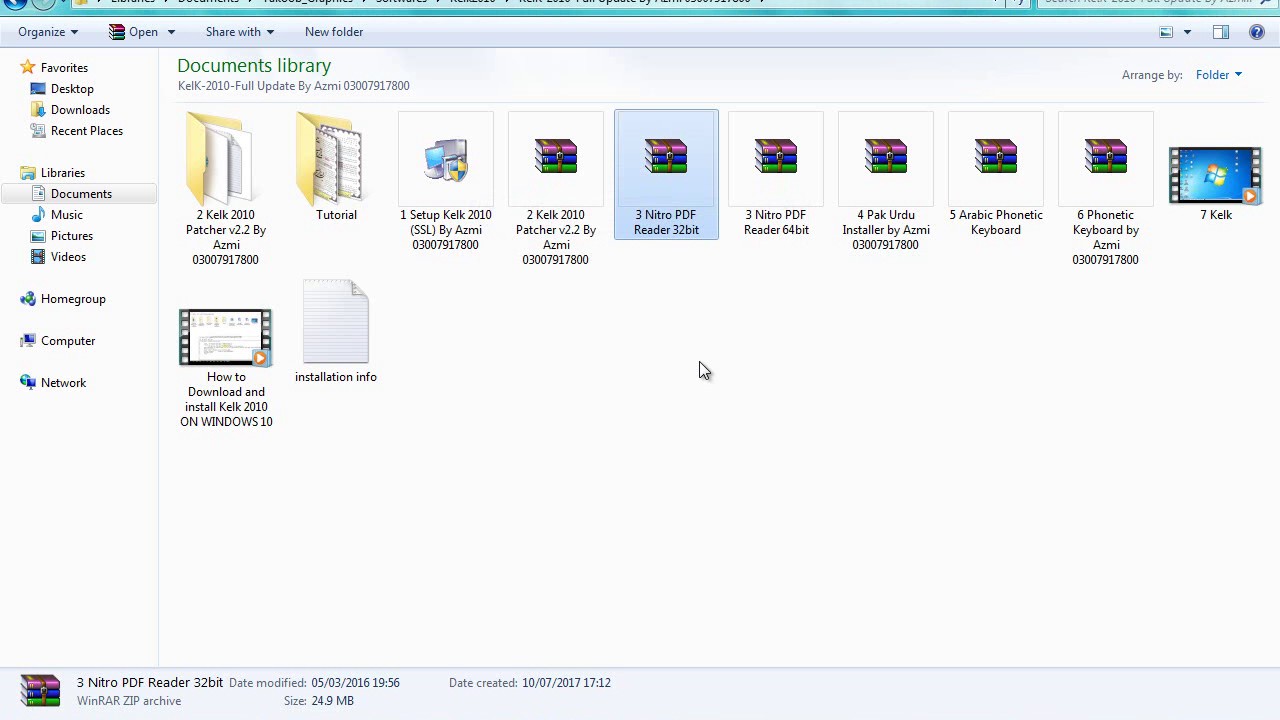The height and width of the screenshot is (720, 1280).
Task: Toggle the preview pane
Action: (1221, 32)
